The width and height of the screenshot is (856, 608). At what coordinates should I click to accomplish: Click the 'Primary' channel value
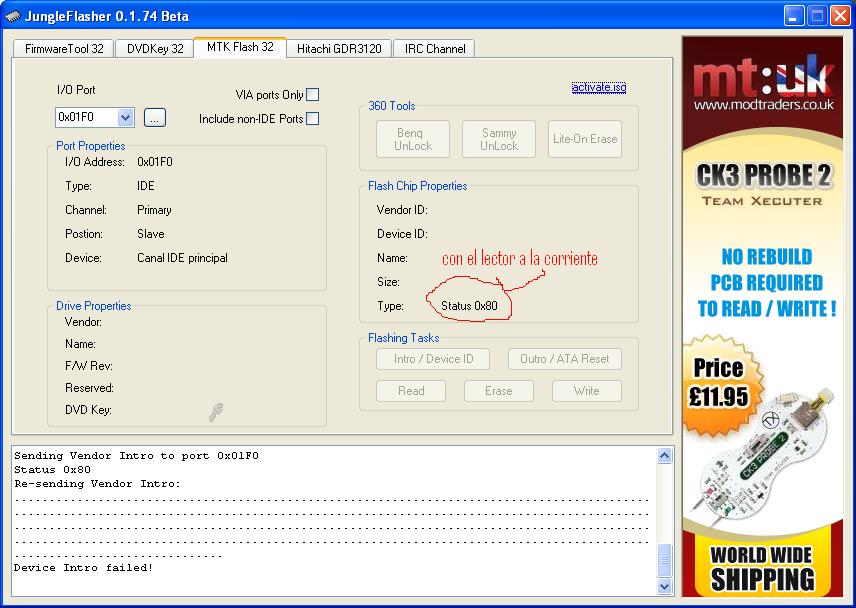click(x=154, y=210)
